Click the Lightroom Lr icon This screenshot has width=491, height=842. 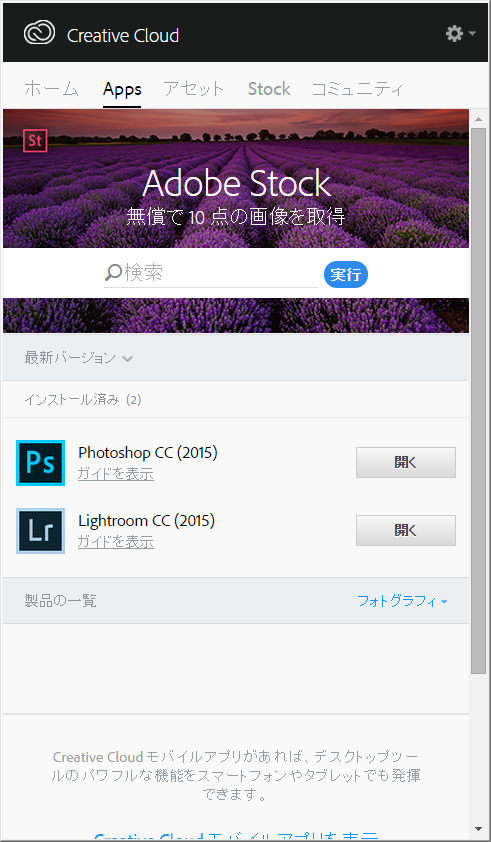point(40,531)
